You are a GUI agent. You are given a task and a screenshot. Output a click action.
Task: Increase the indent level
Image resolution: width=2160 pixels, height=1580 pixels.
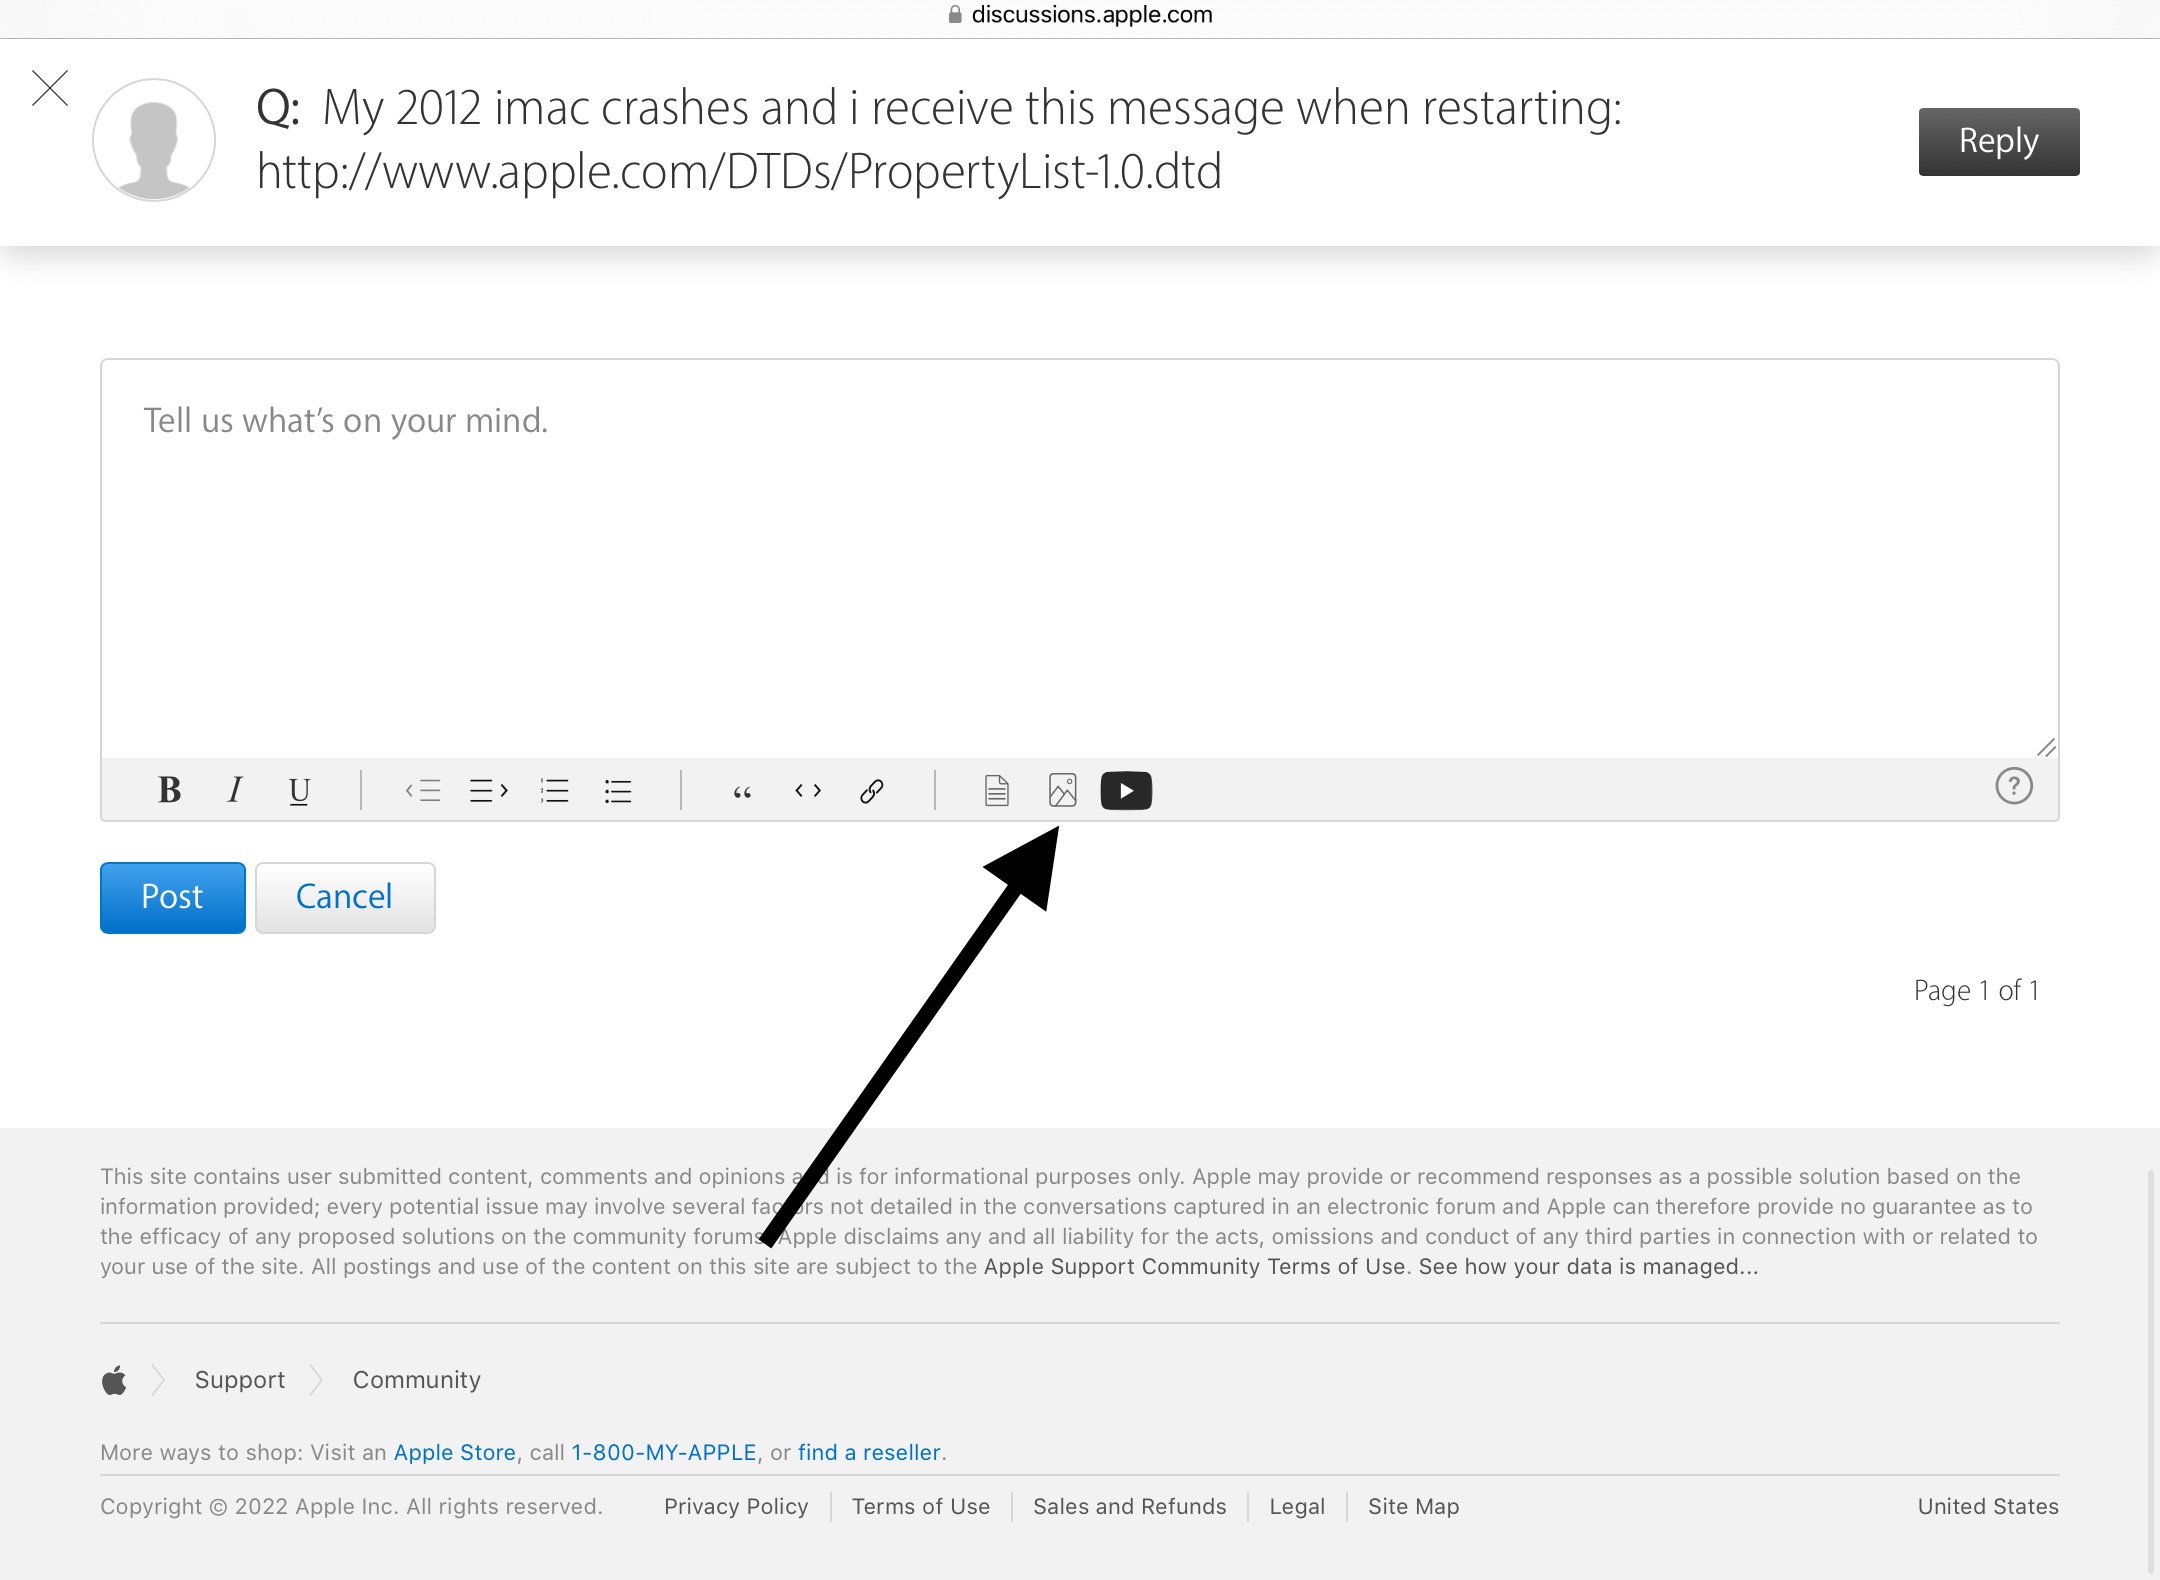(x=487, y=790)
